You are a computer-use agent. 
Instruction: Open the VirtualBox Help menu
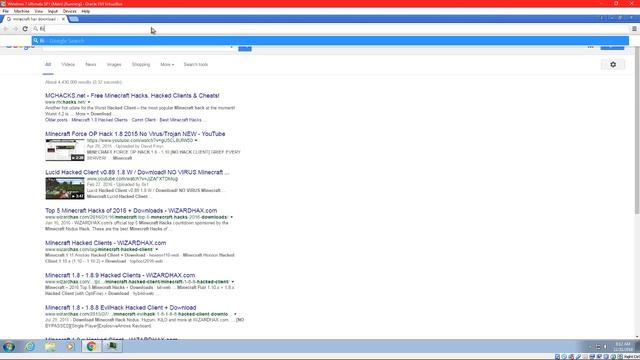pos(85,11)
